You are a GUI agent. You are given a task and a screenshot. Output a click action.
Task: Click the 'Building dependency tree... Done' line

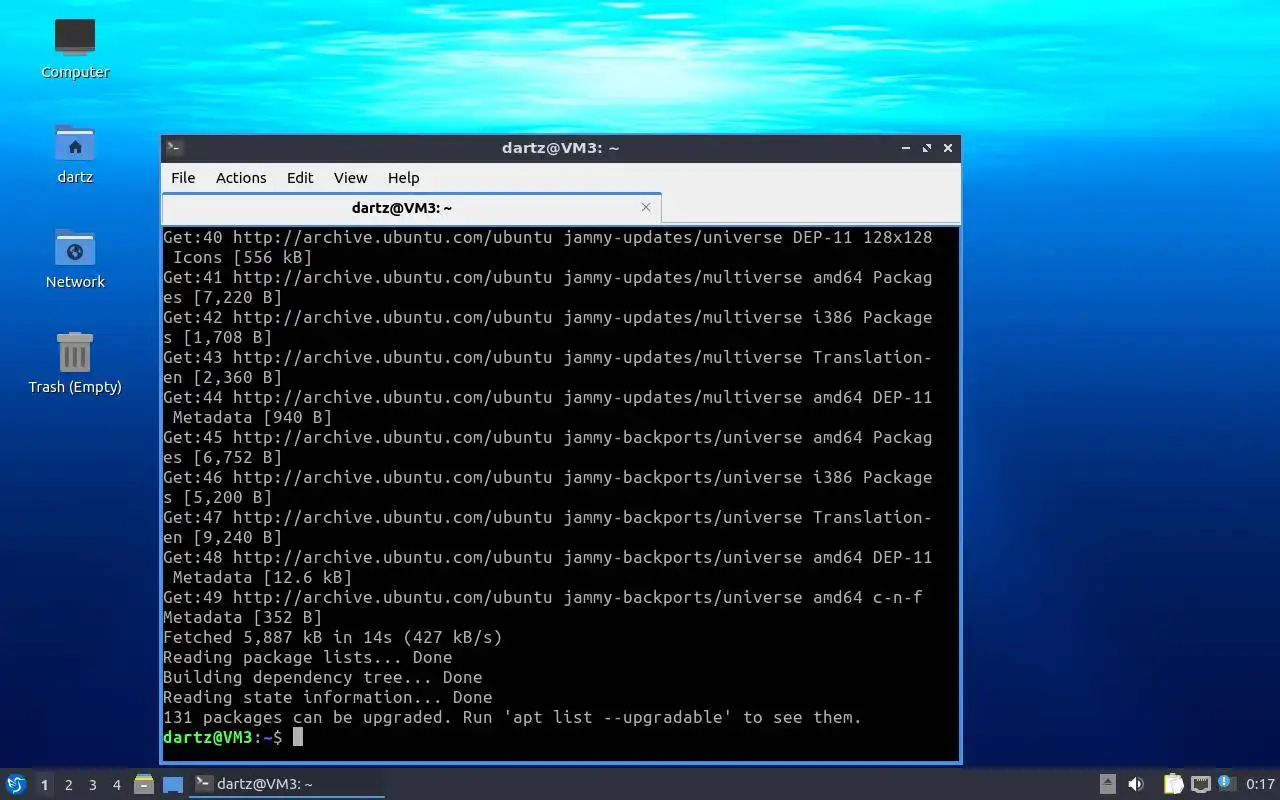click(323, 677)
